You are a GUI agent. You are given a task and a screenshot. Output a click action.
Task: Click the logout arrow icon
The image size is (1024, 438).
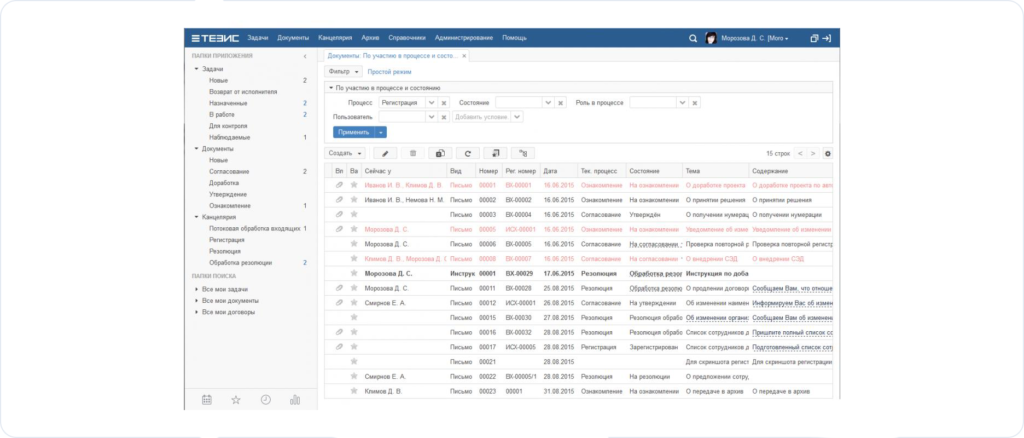click(827, 38)
